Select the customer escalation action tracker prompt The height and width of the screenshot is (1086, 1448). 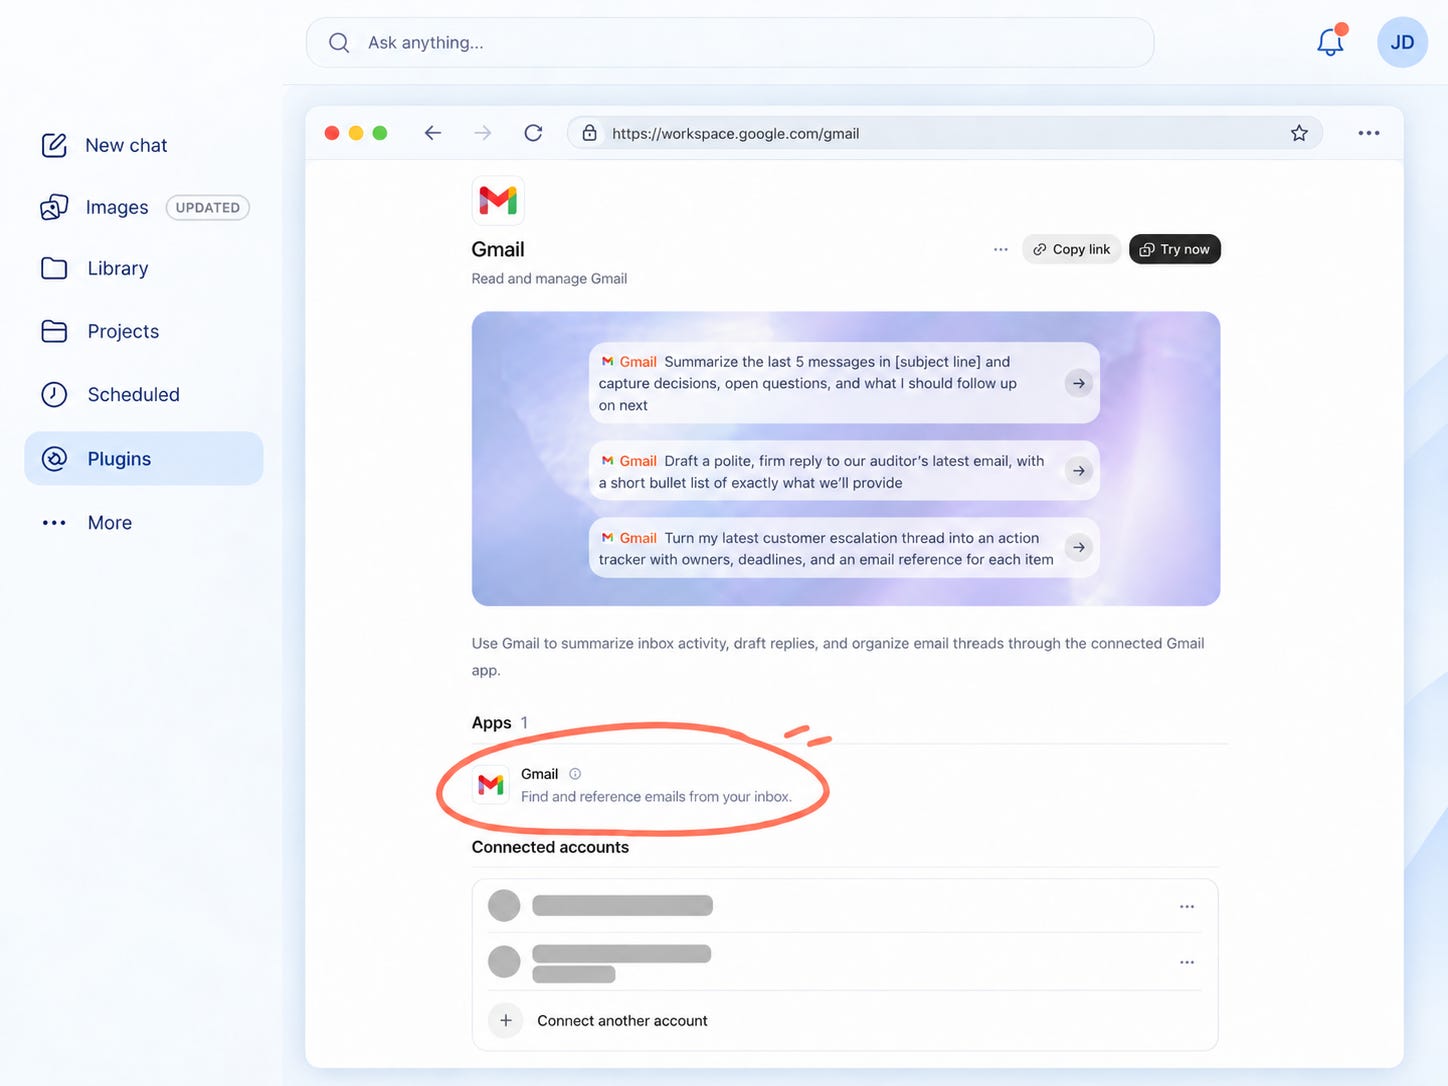(x=844, y=548)
